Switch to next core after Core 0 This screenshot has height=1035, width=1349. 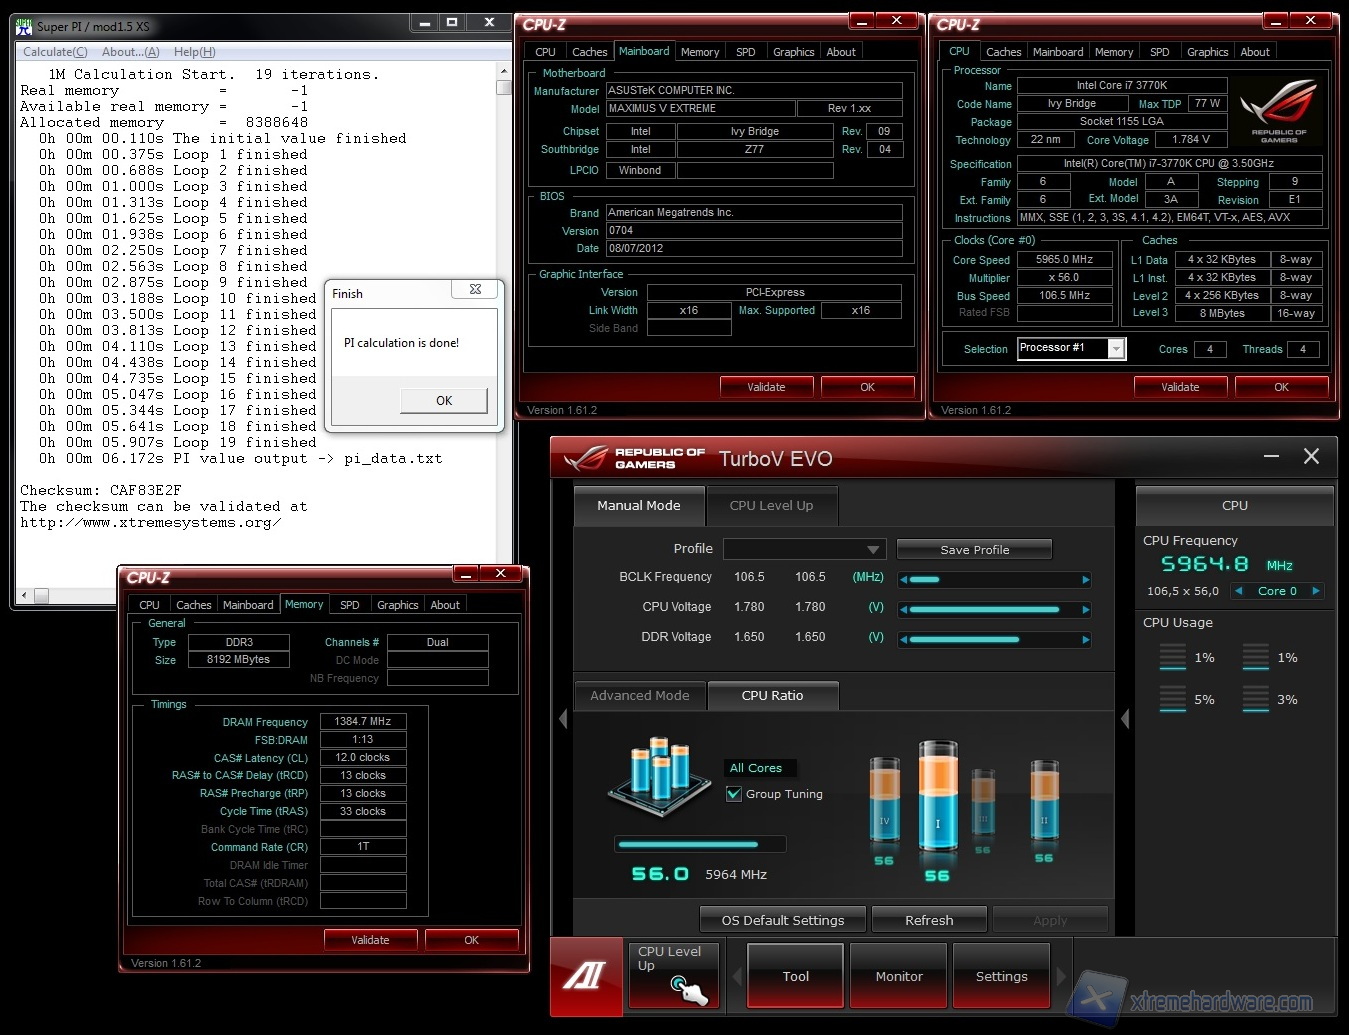pos(1316,591)
